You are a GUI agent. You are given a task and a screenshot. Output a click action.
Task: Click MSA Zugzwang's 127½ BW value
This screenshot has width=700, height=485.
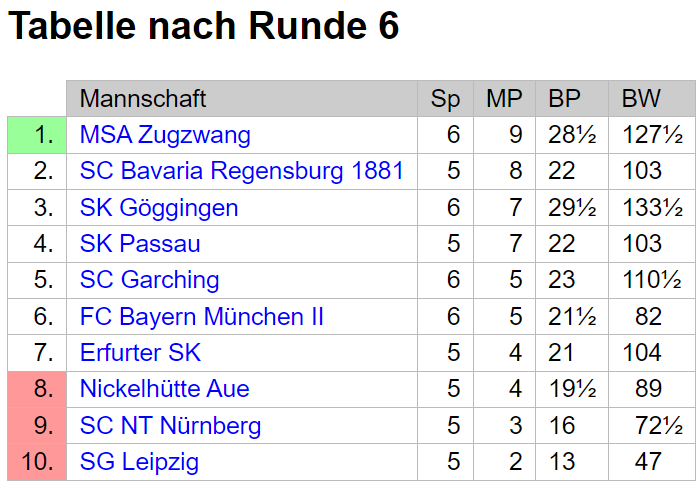coord(651,135)
